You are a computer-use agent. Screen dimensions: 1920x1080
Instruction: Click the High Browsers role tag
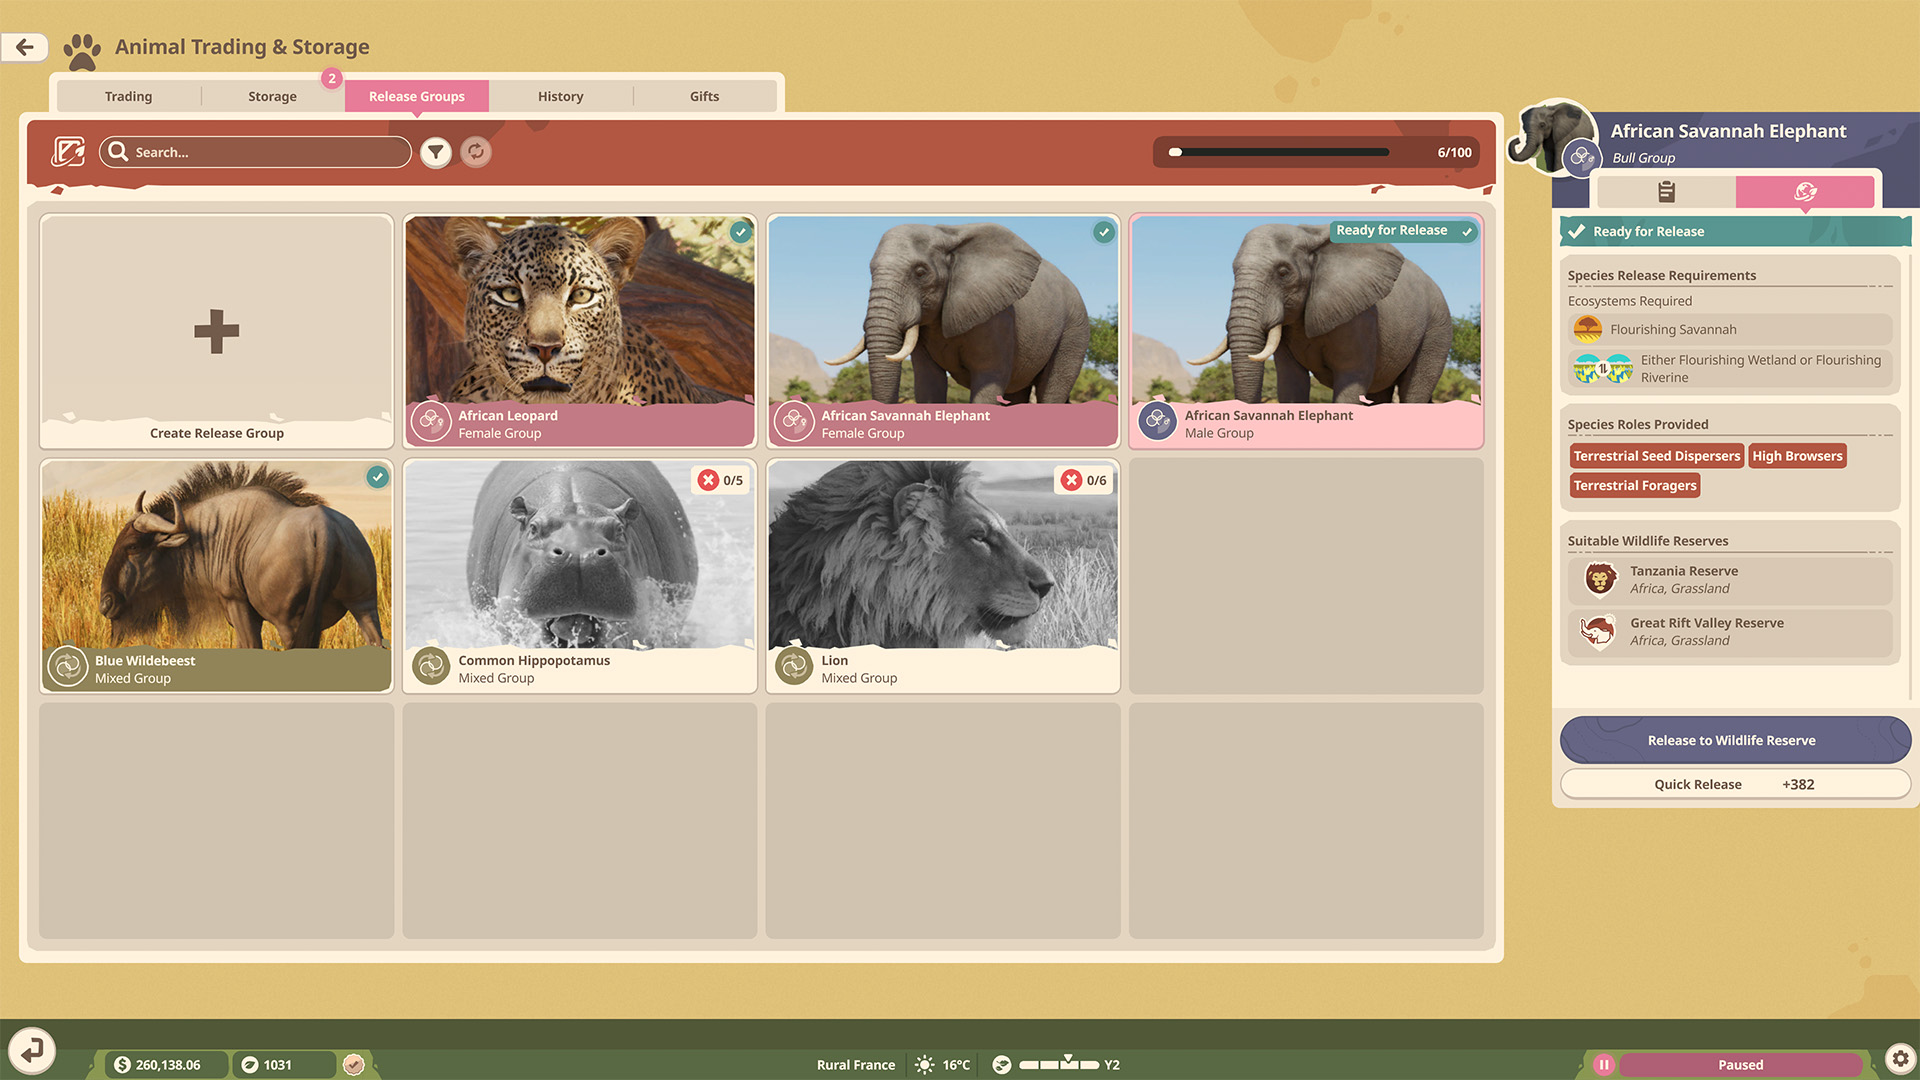(x=1797, y=456)
